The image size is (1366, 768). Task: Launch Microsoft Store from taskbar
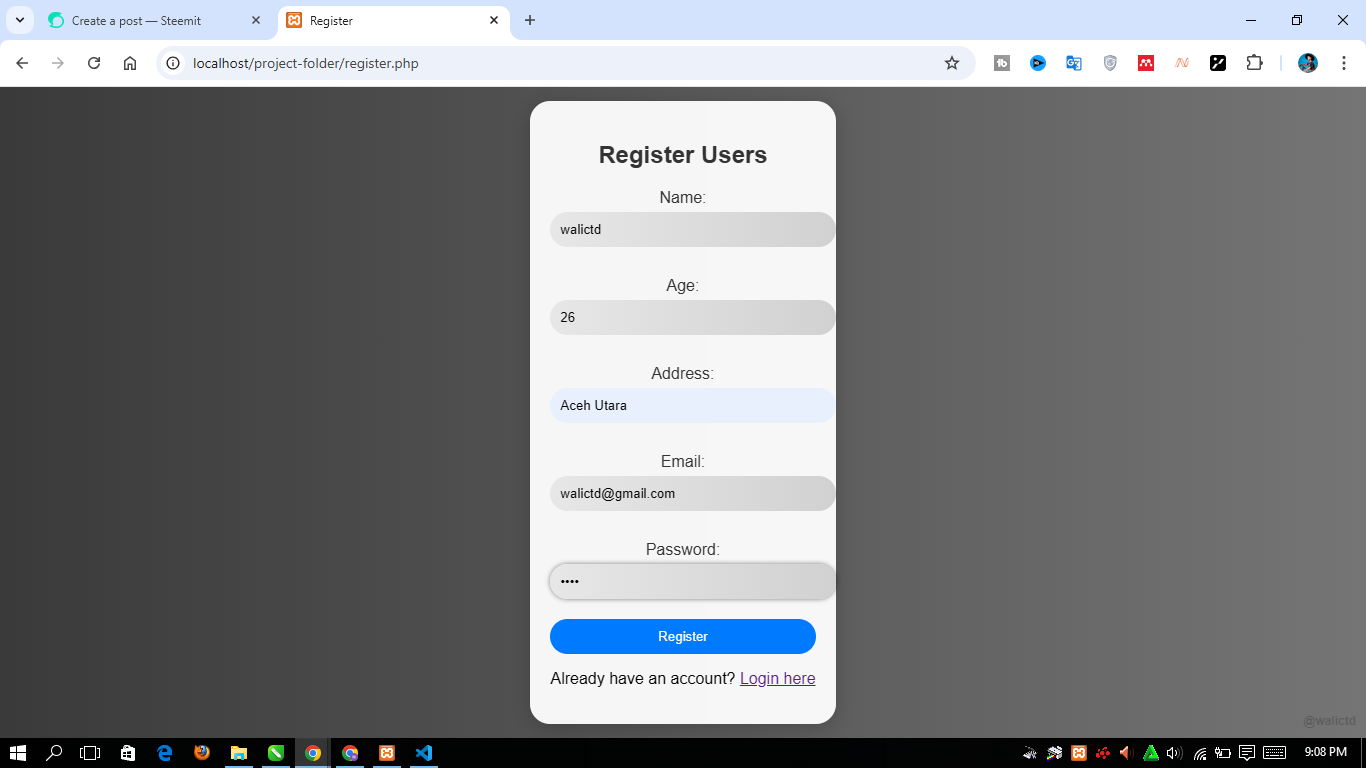coord(128,753)
